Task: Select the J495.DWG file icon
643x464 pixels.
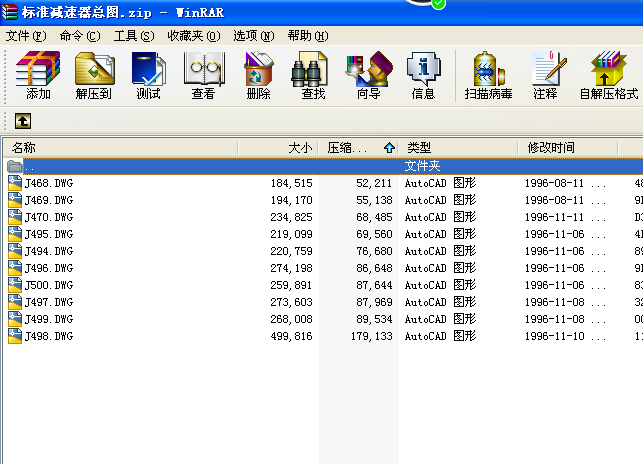Action: (x=15, y=234)
